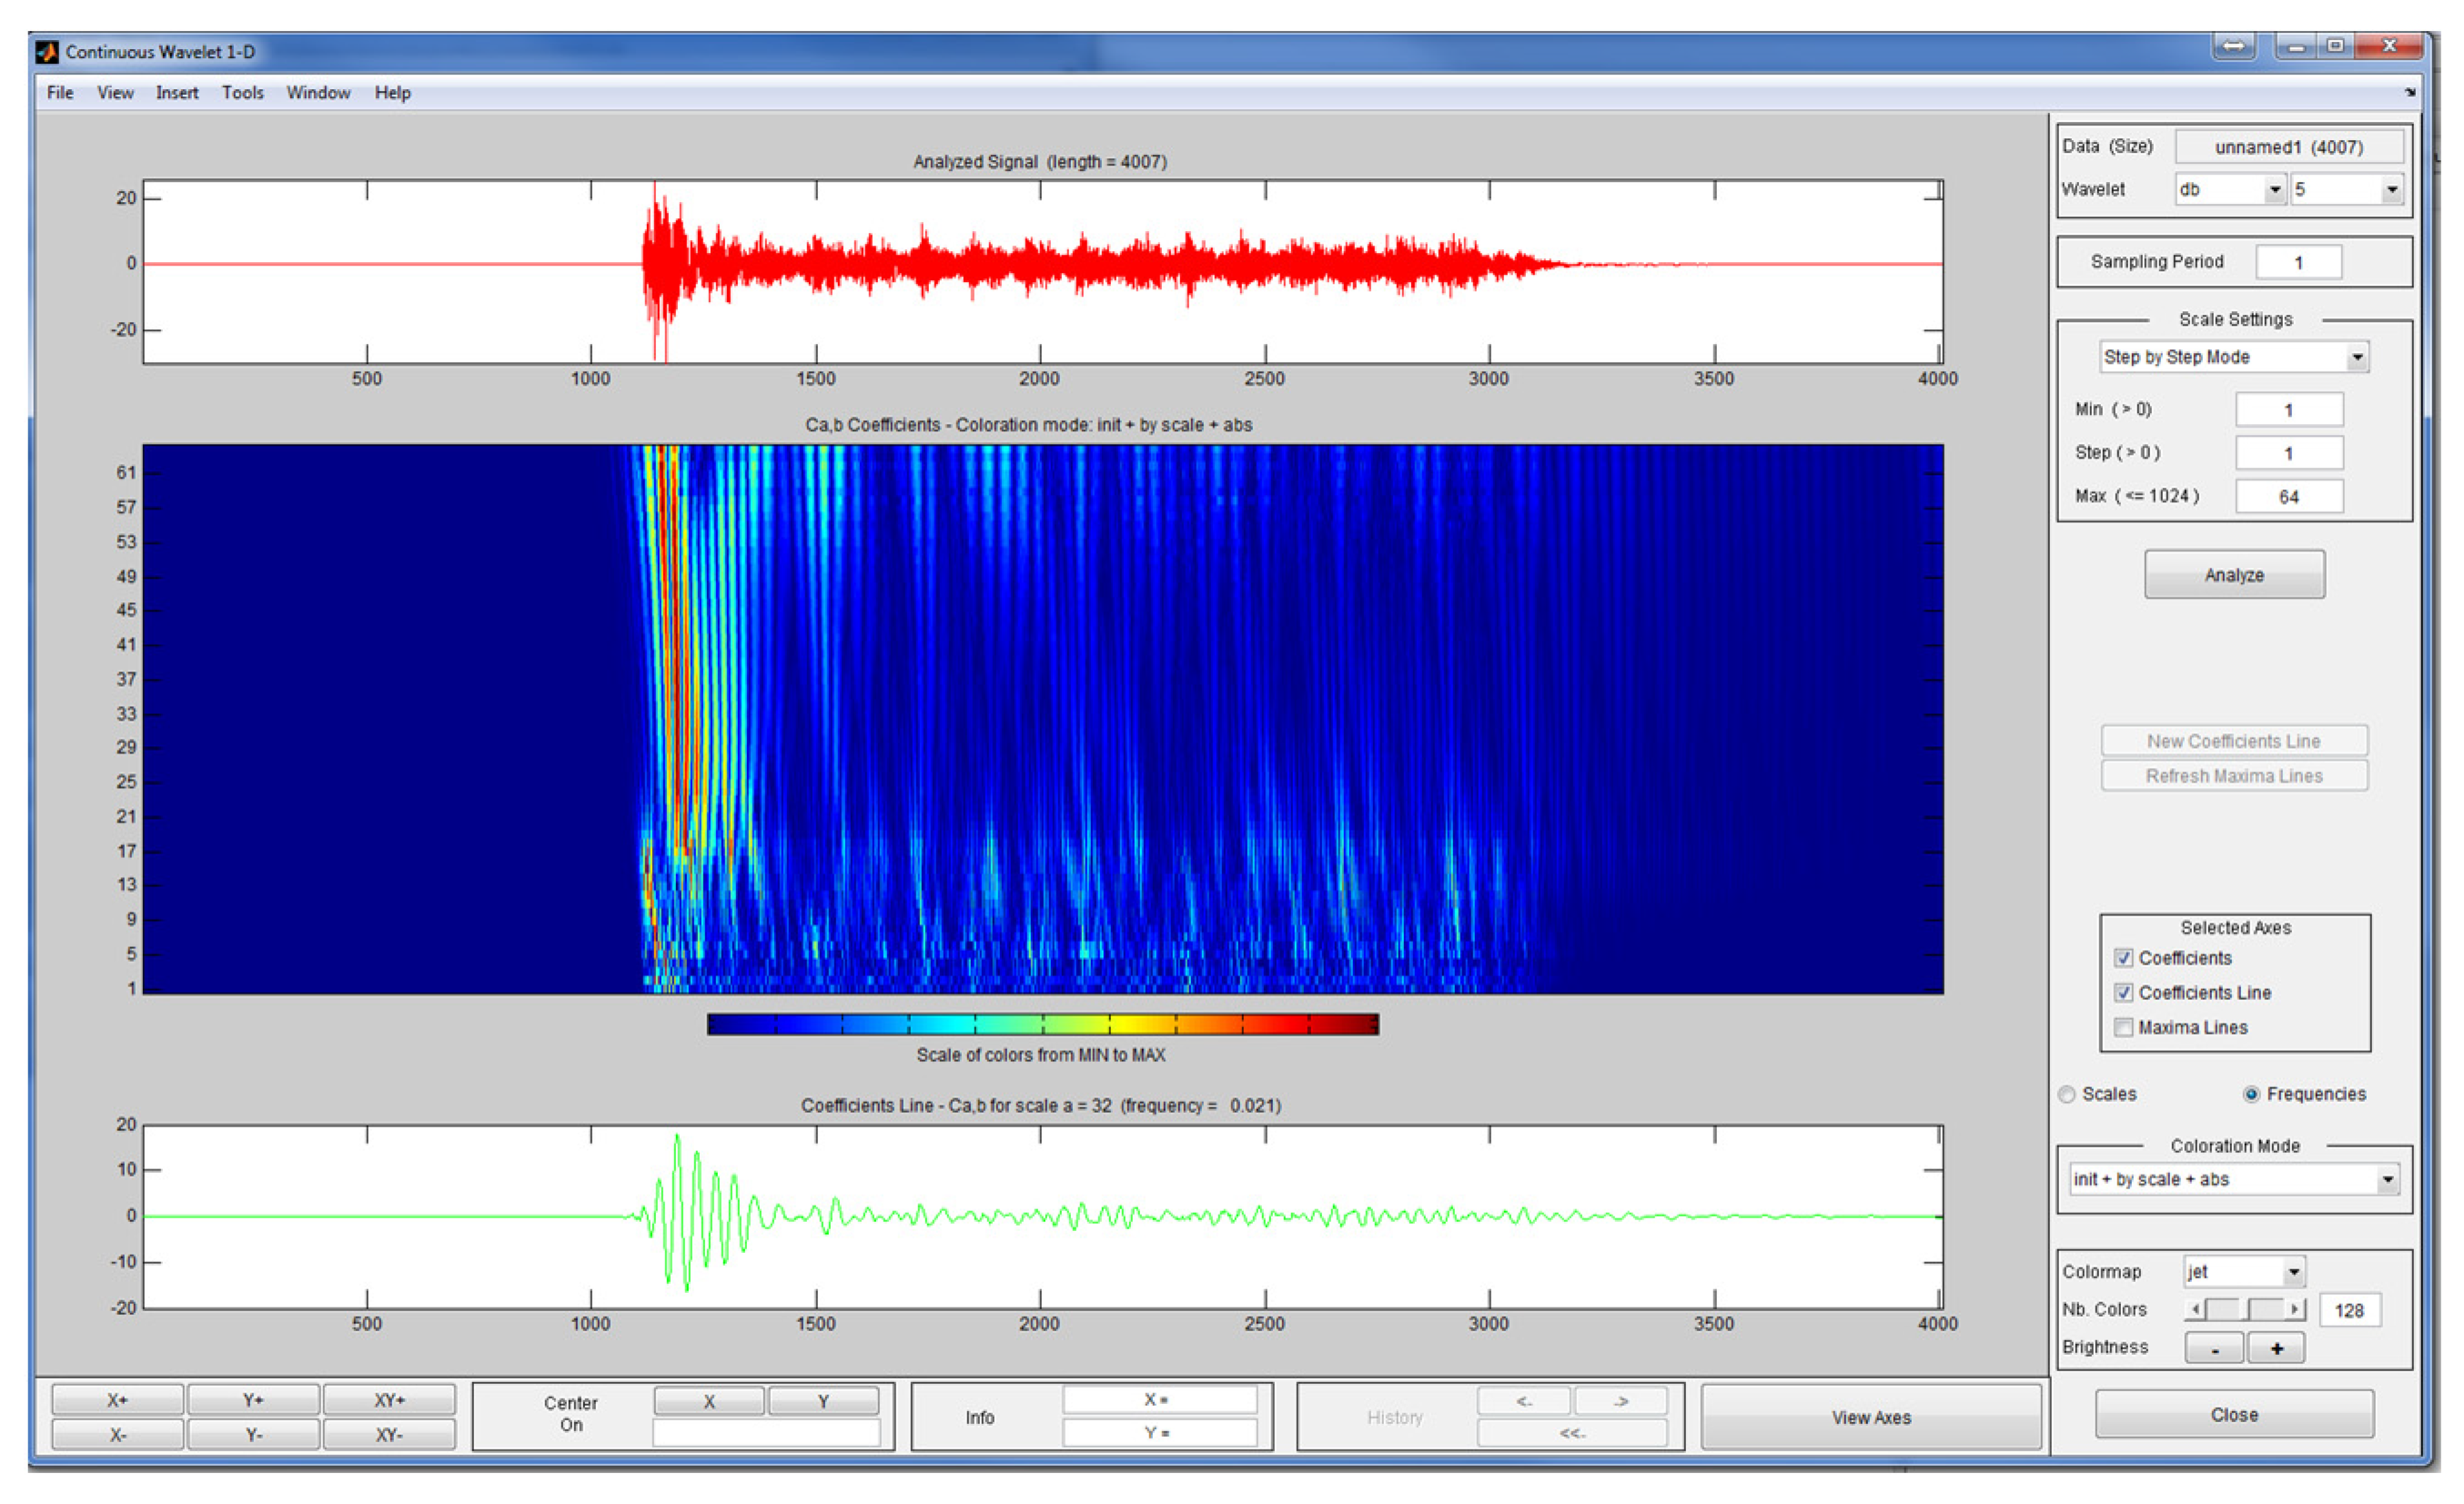Click the history forward arrow button

[1620, 1401]
